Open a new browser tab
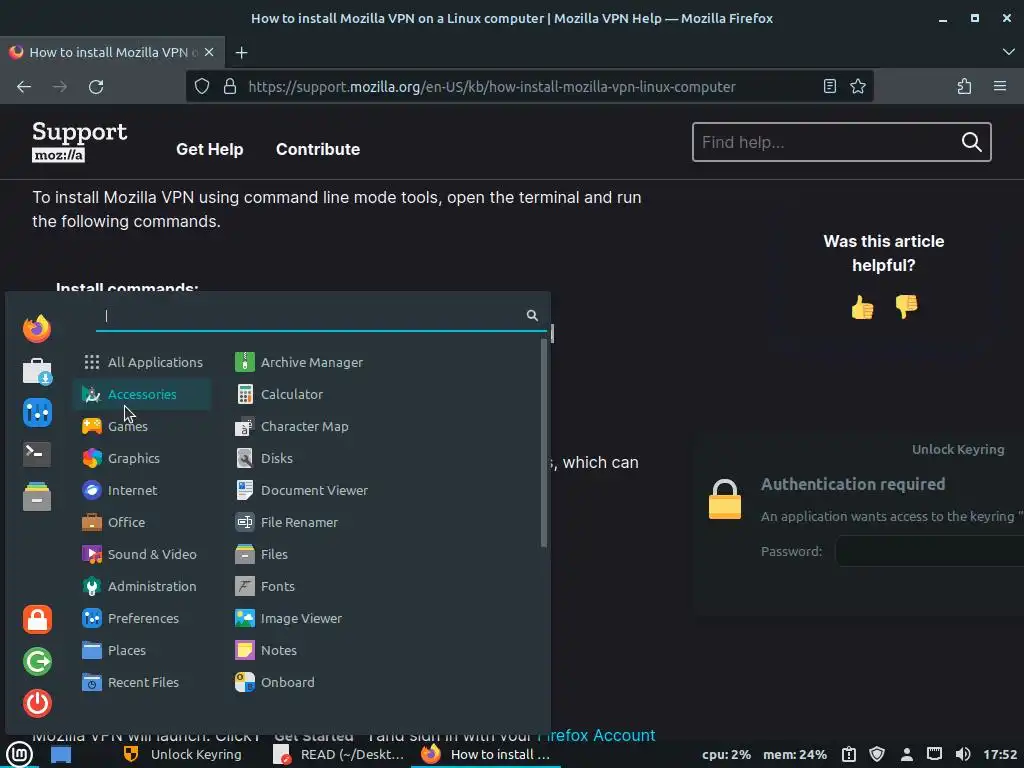The image size is (1024, 768). click(242, 52)
